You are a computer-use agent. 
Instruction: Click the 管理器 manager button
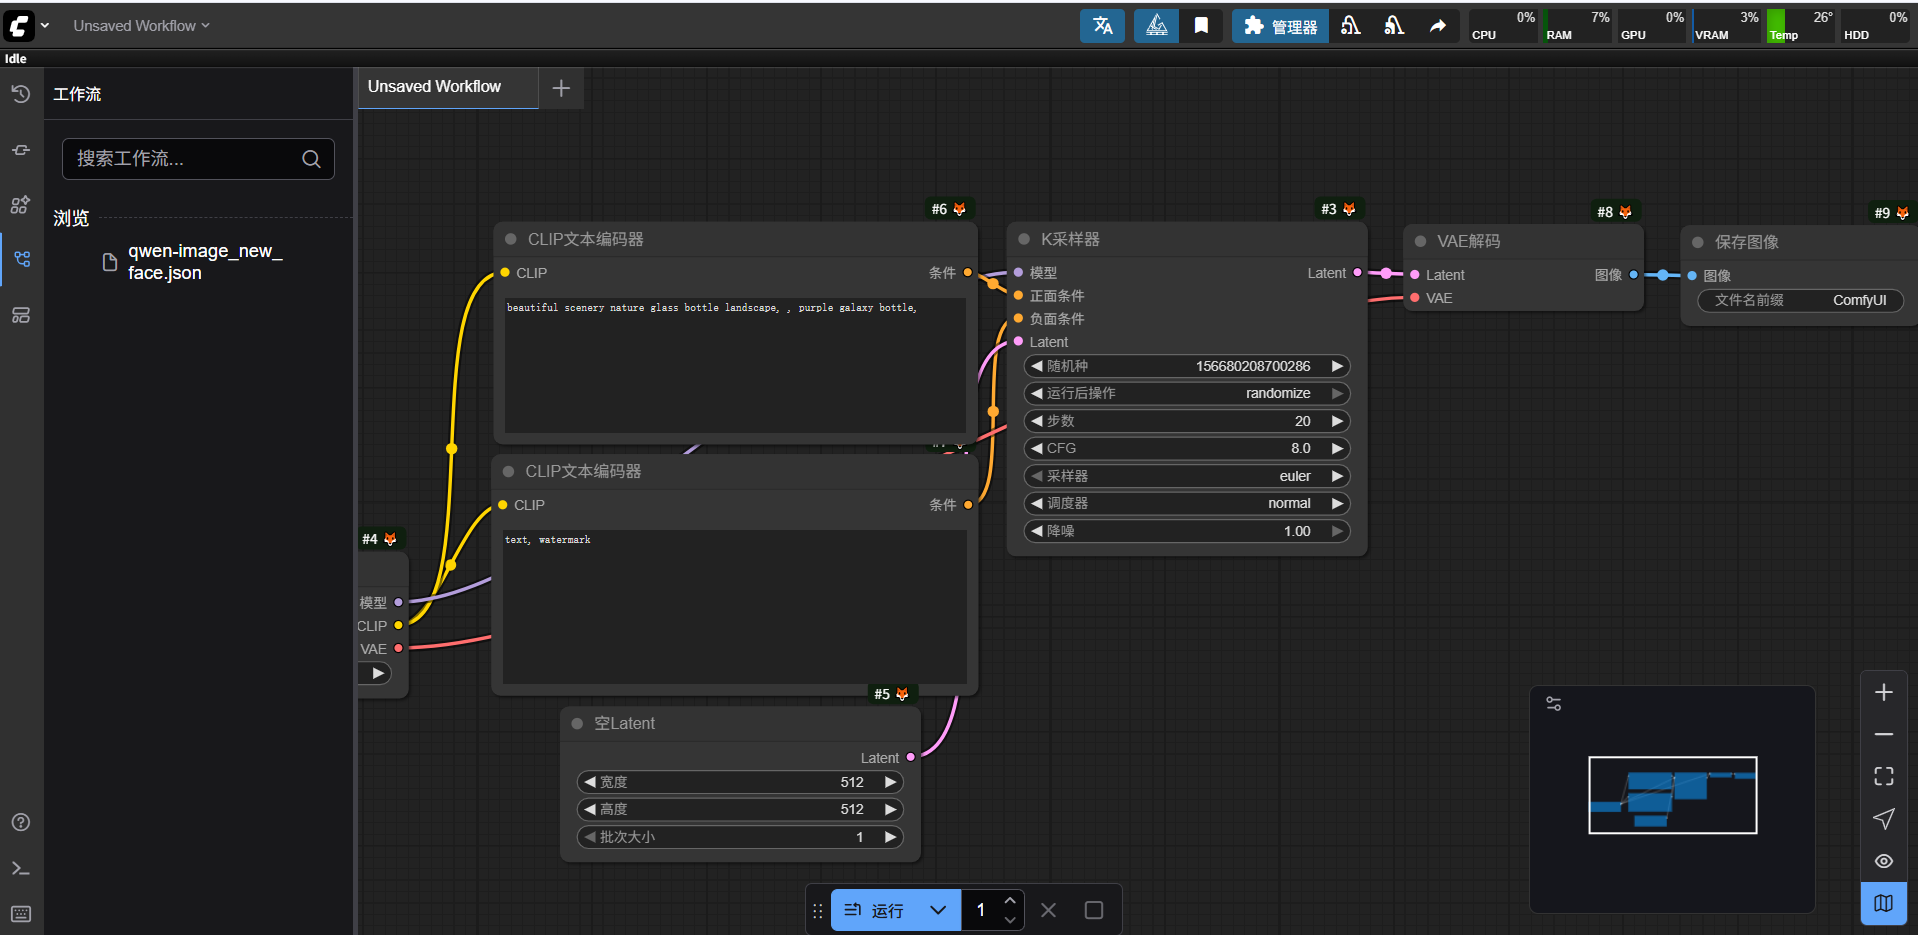click(1280, 26)
